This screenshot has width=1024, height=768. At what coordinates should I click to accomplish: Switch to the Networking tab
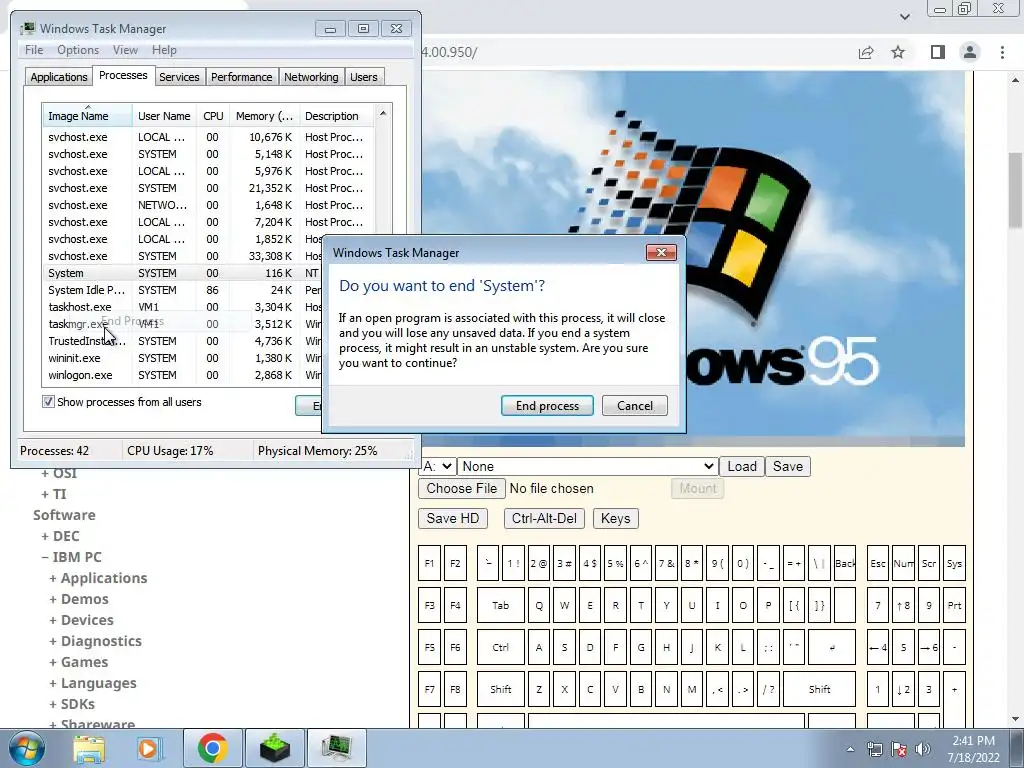(x=311, y=77)
